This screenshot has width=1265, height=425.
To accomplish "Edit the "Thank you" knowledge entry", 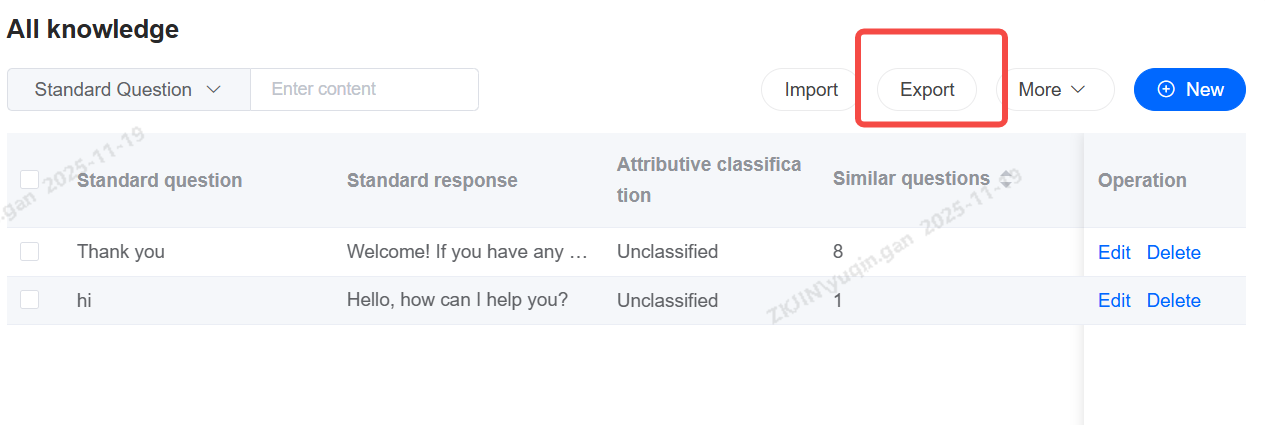I will [1114, 252].
